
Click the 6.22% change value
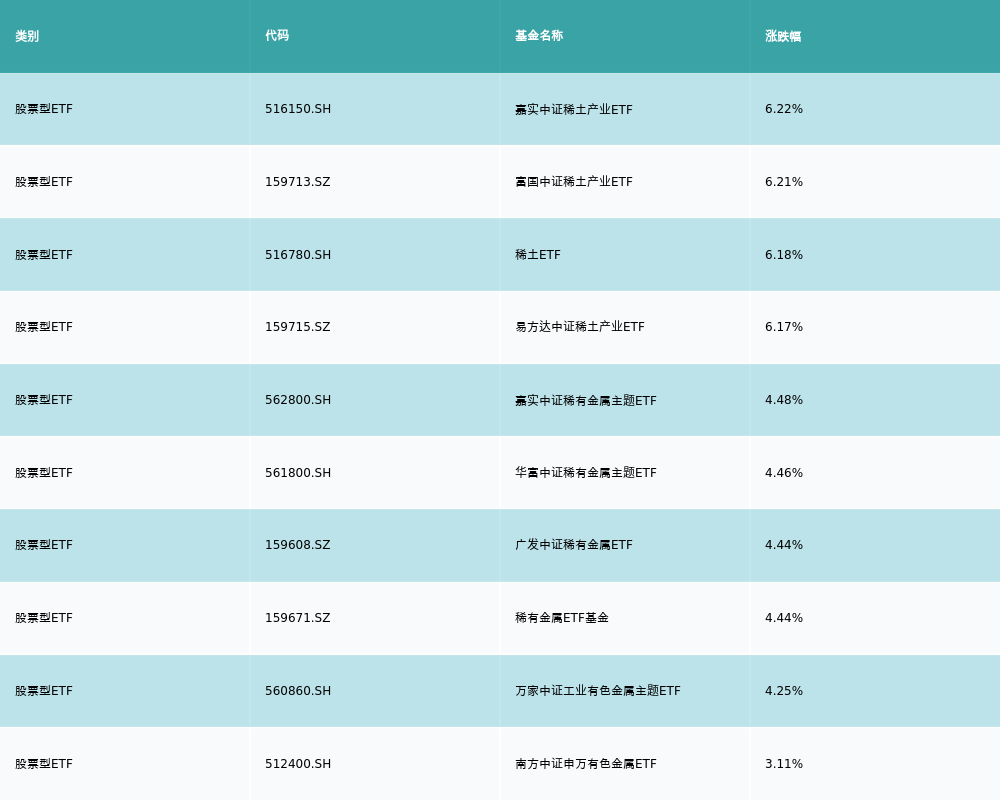784,109
